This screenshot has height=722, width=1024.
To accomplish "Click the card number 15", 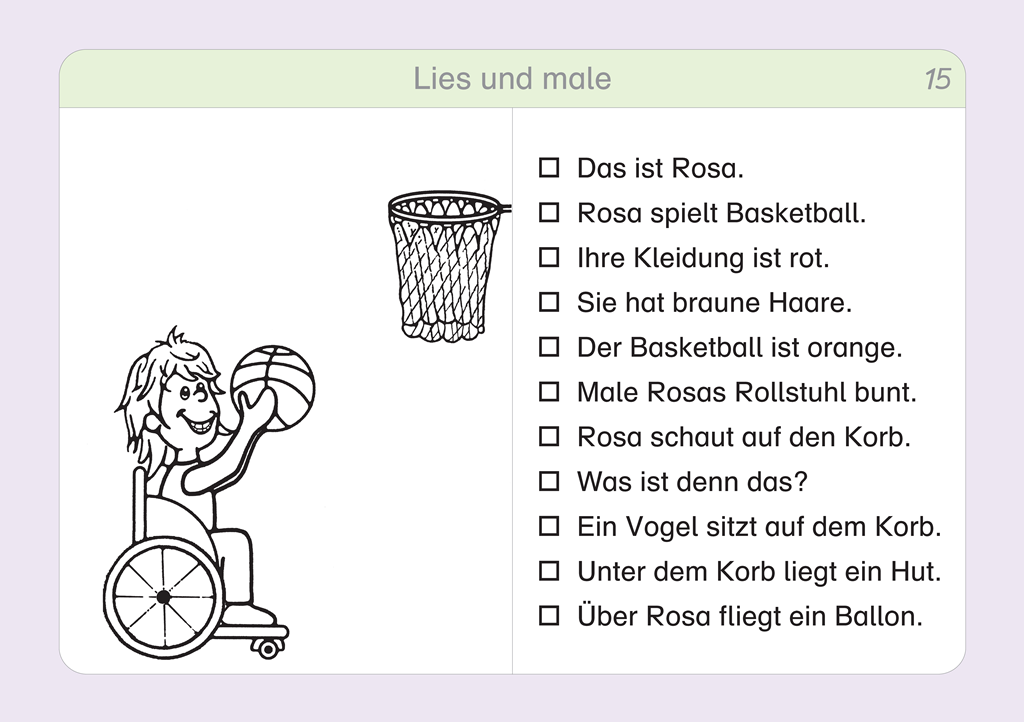I will tap(937, 79).
